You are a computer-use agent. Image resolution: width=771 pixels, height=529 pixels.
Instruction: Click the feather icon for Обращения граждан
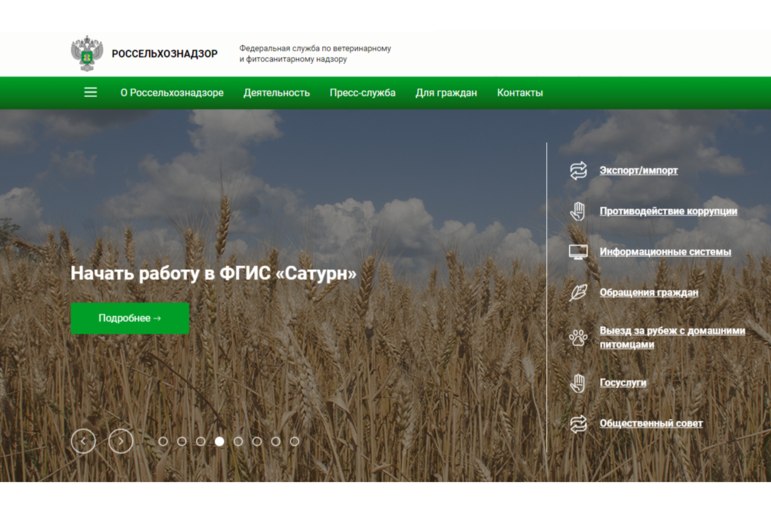pos(578,293)
